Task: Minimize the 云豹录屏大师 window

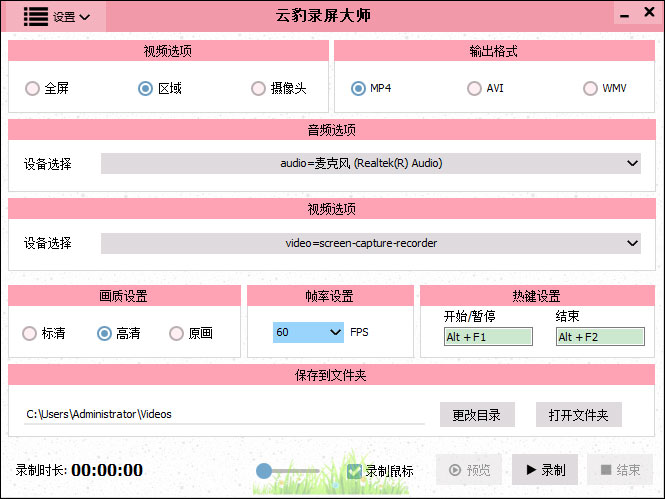Action: tap(624, 16)
